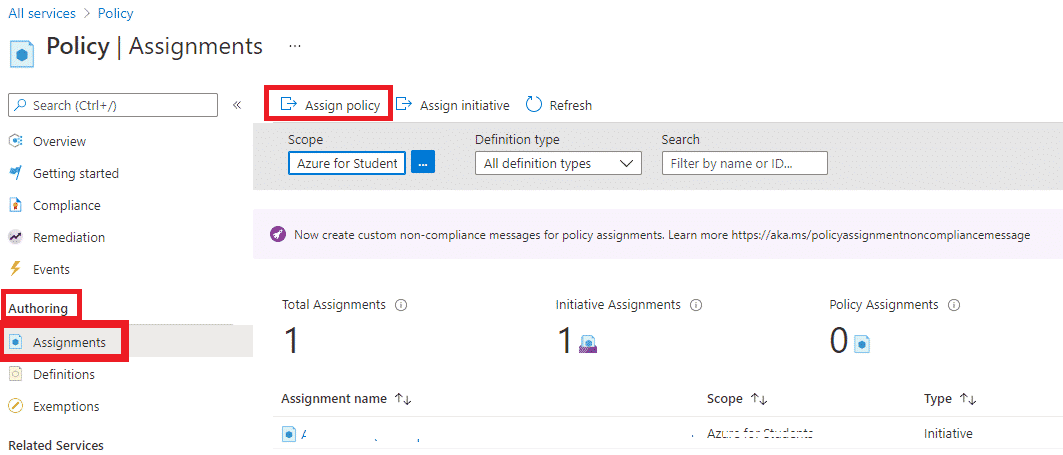Open Getting started in sidebar

(76, 174)
